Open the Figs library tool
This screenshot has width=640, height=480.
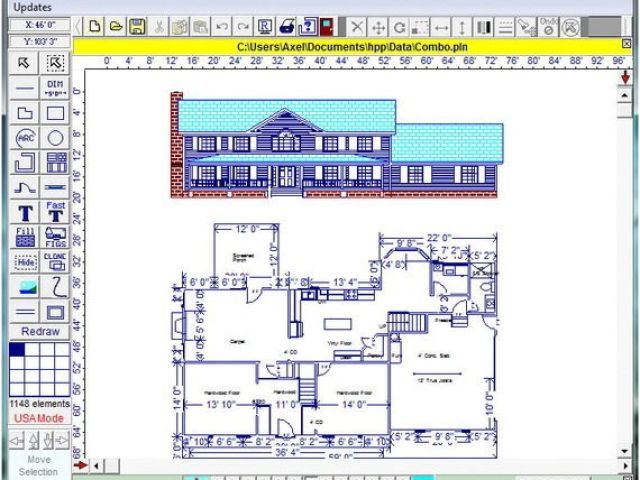click(x=55, y=237)
